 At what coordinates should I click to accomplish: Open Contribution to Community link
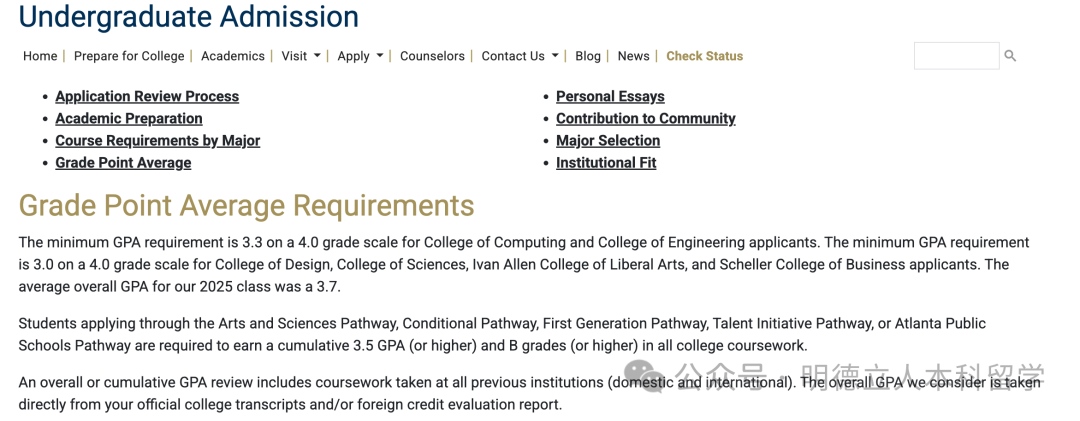(x=646, y=119)
